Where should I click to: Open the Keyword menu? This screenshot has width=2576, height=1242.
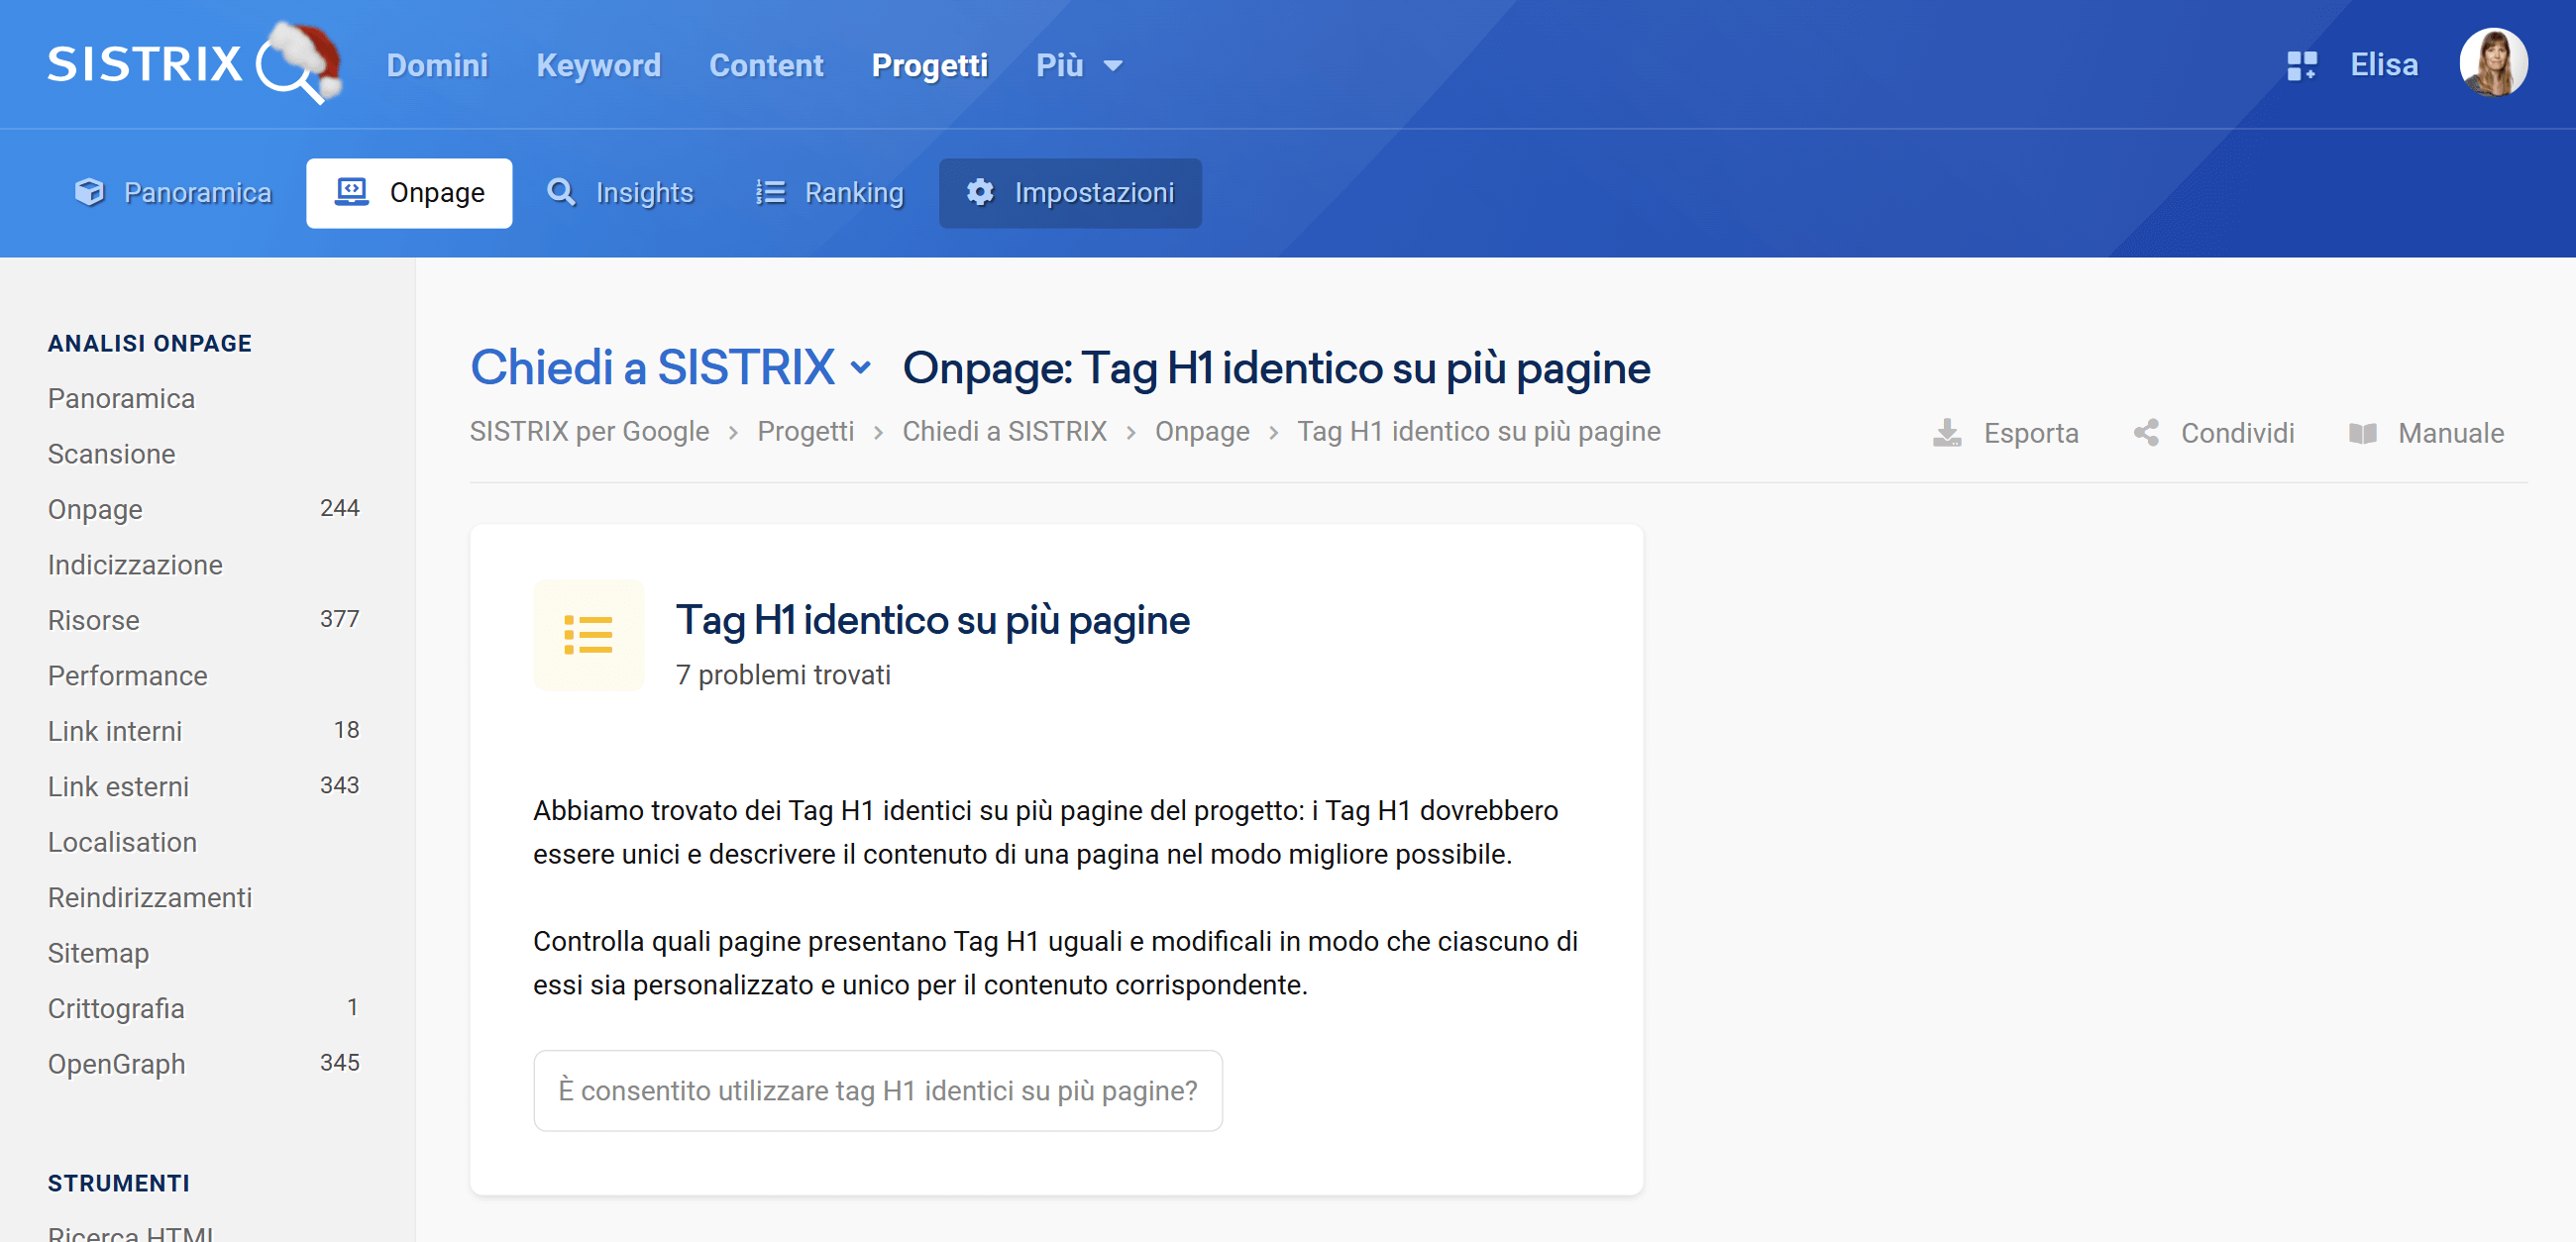pos(598,64)
